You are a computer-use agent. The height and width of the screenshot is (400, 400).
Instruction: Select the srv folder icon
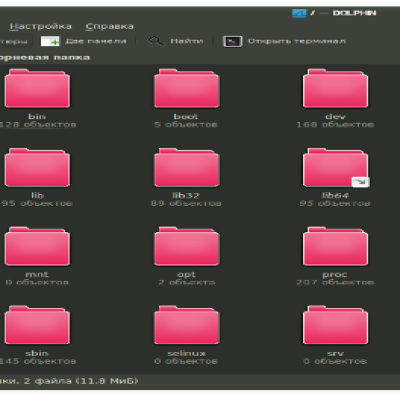pyautogui.click(x=335, y=325)
